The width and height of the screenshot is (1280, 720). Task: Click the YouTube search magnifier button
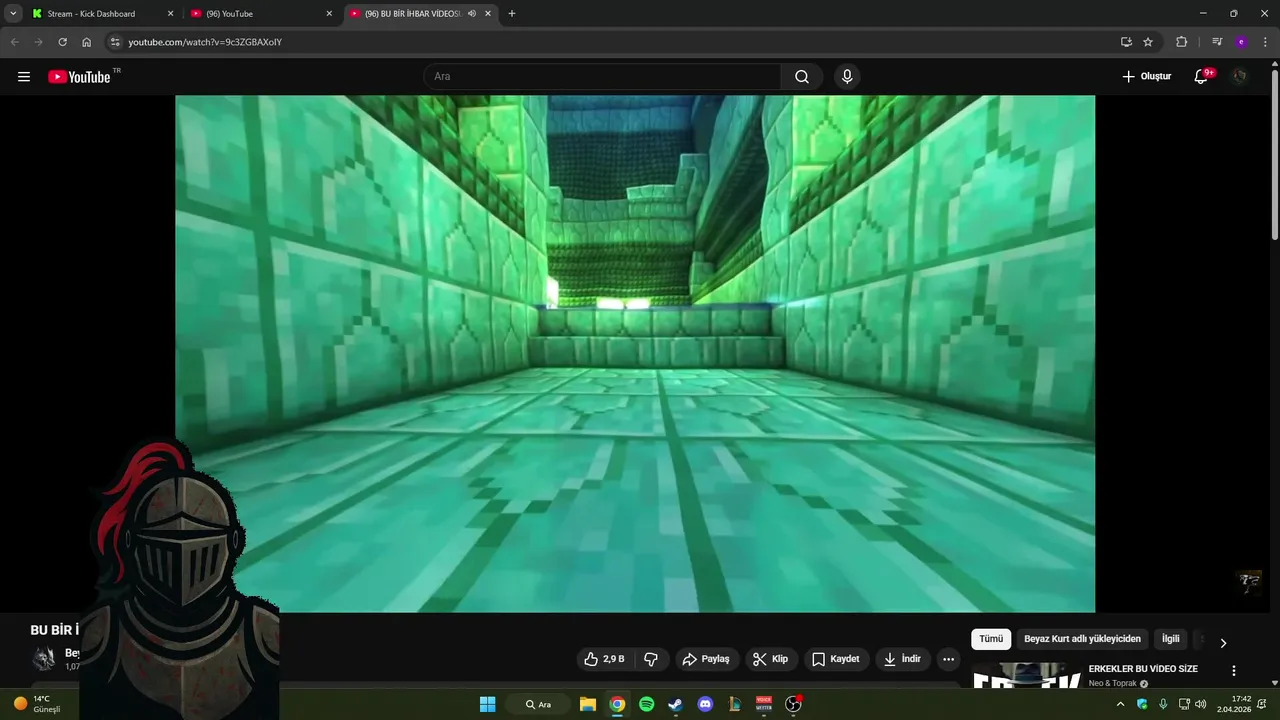click(802, 77)
